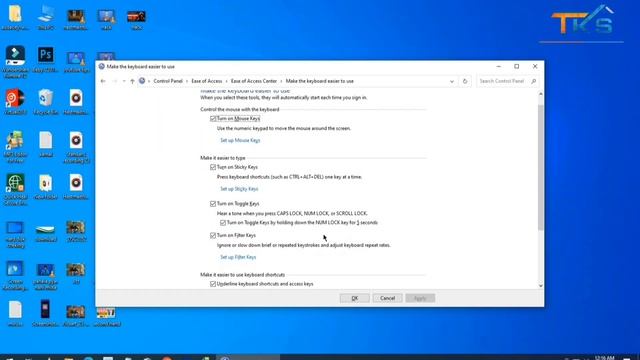Go to Control Panel breadcrumb
Image resolution: width=640 pixels, height=360 pixels.
click(168, 81)
